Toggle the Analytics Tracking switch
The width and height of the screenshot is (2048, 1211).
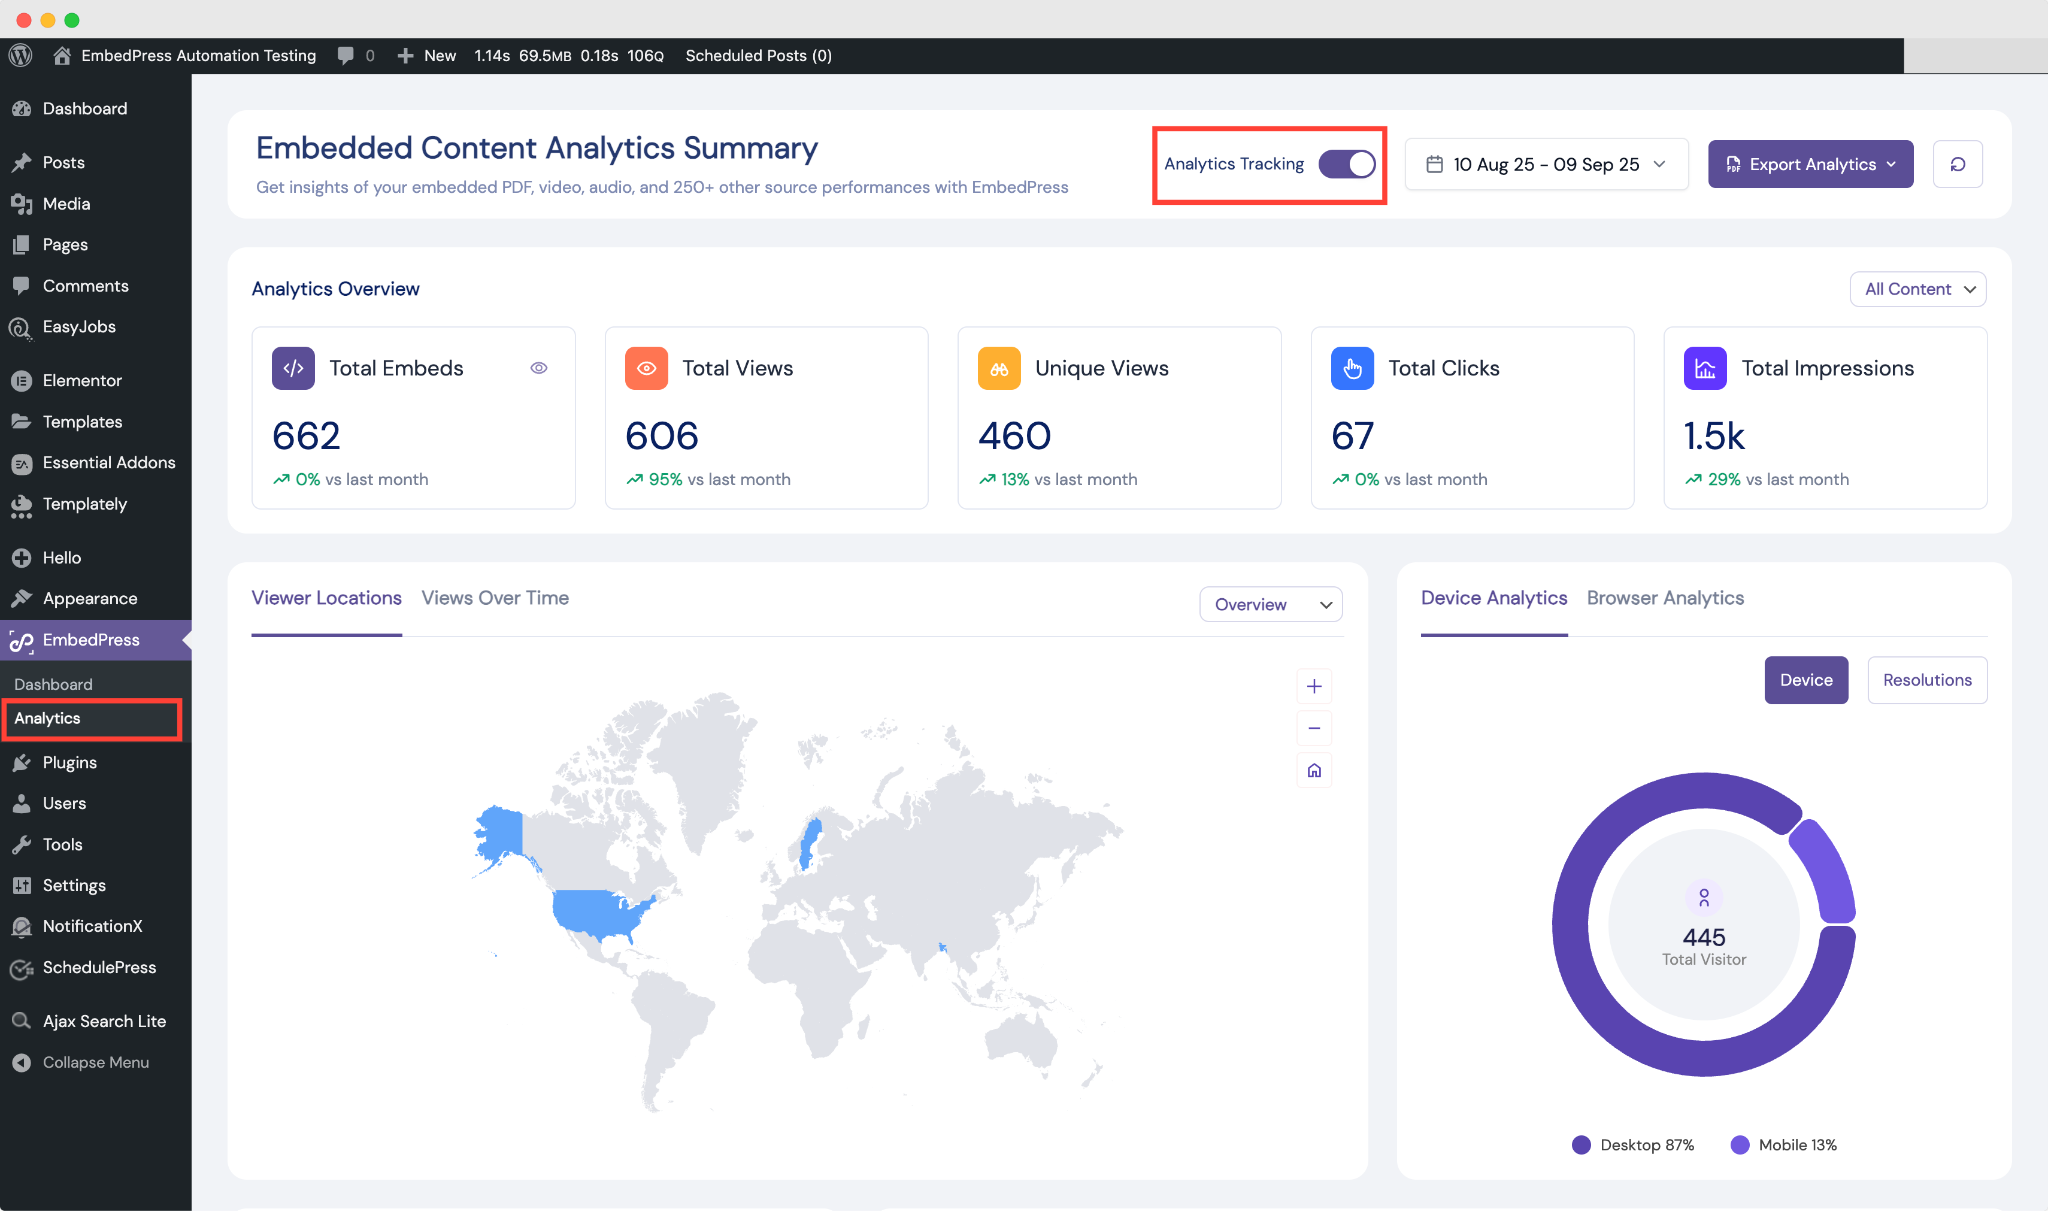(1347, 164)
